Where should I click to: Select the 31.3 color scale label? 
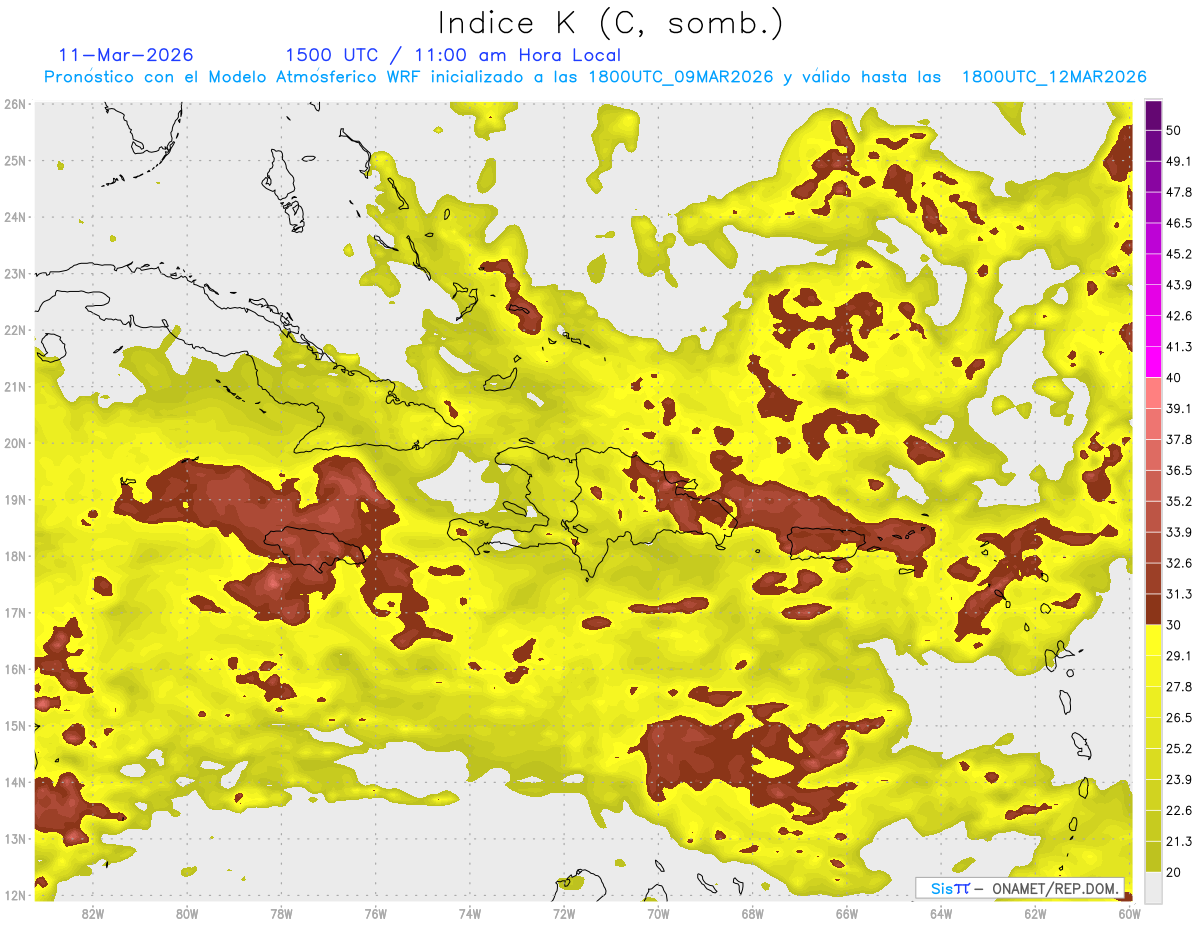click(1178, 595)
